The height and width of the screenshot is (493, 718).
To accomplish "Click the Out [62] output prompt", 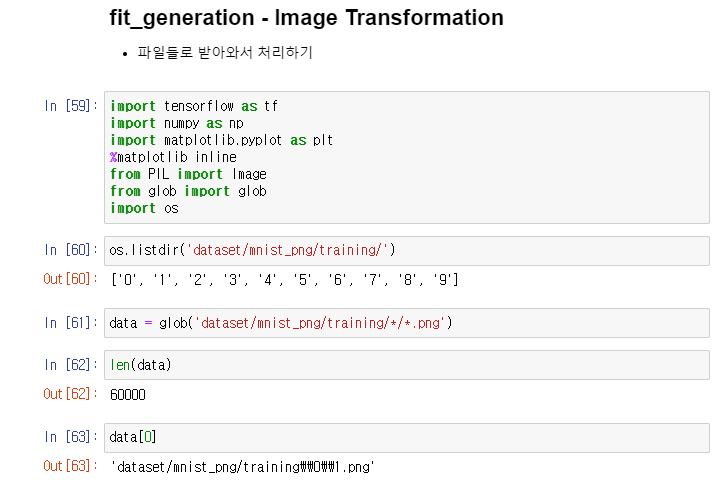I will pos(71,394).
